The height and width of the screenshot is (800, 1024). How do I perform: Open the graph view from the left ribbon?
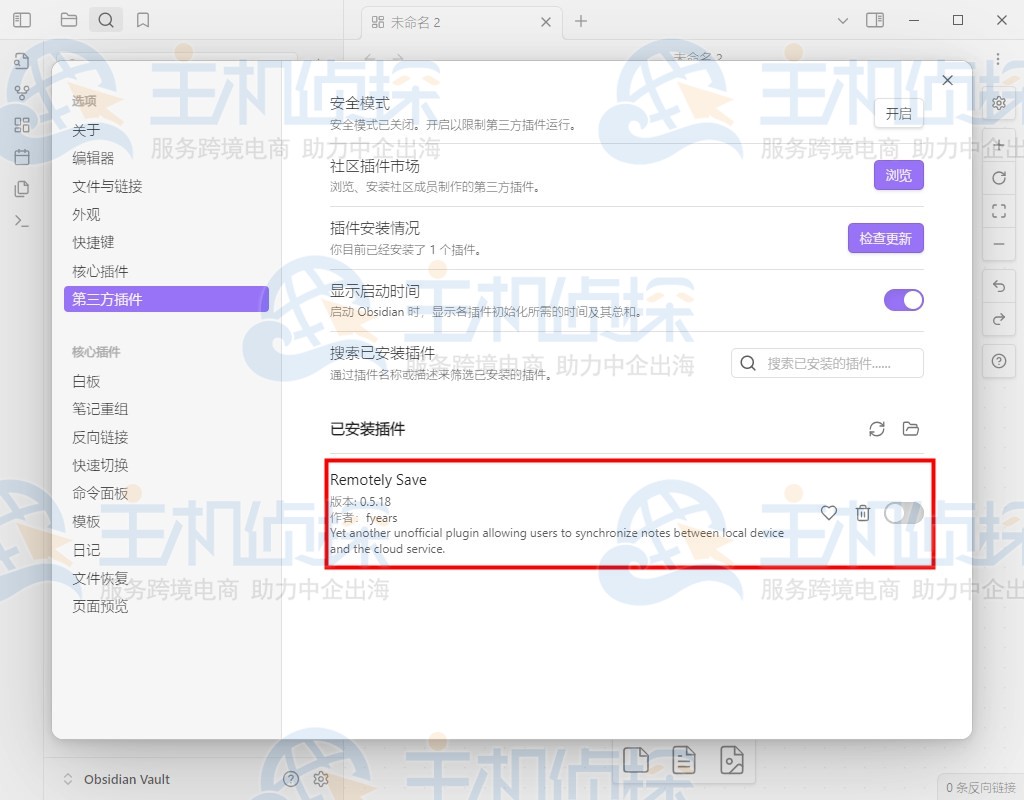(22, 92)
